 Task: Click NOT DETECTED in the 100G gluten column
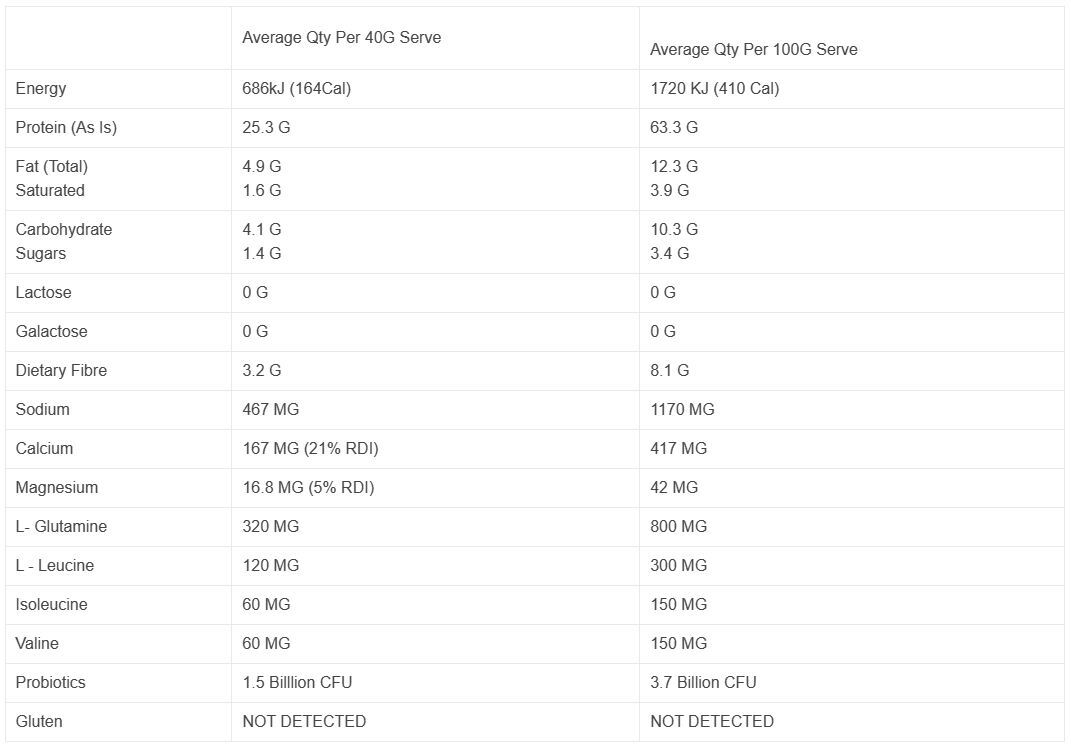pos(712,721)
